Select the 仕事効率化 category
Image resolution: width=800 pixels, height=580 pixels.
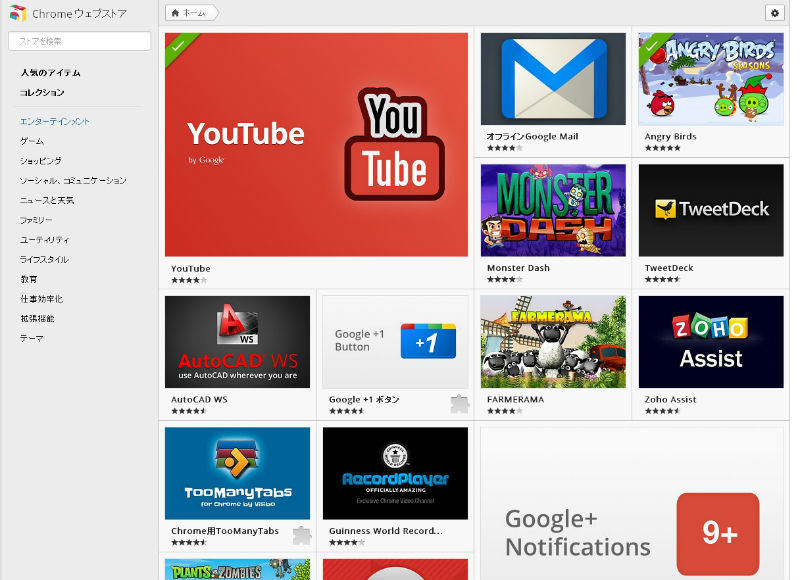(41, 299)
